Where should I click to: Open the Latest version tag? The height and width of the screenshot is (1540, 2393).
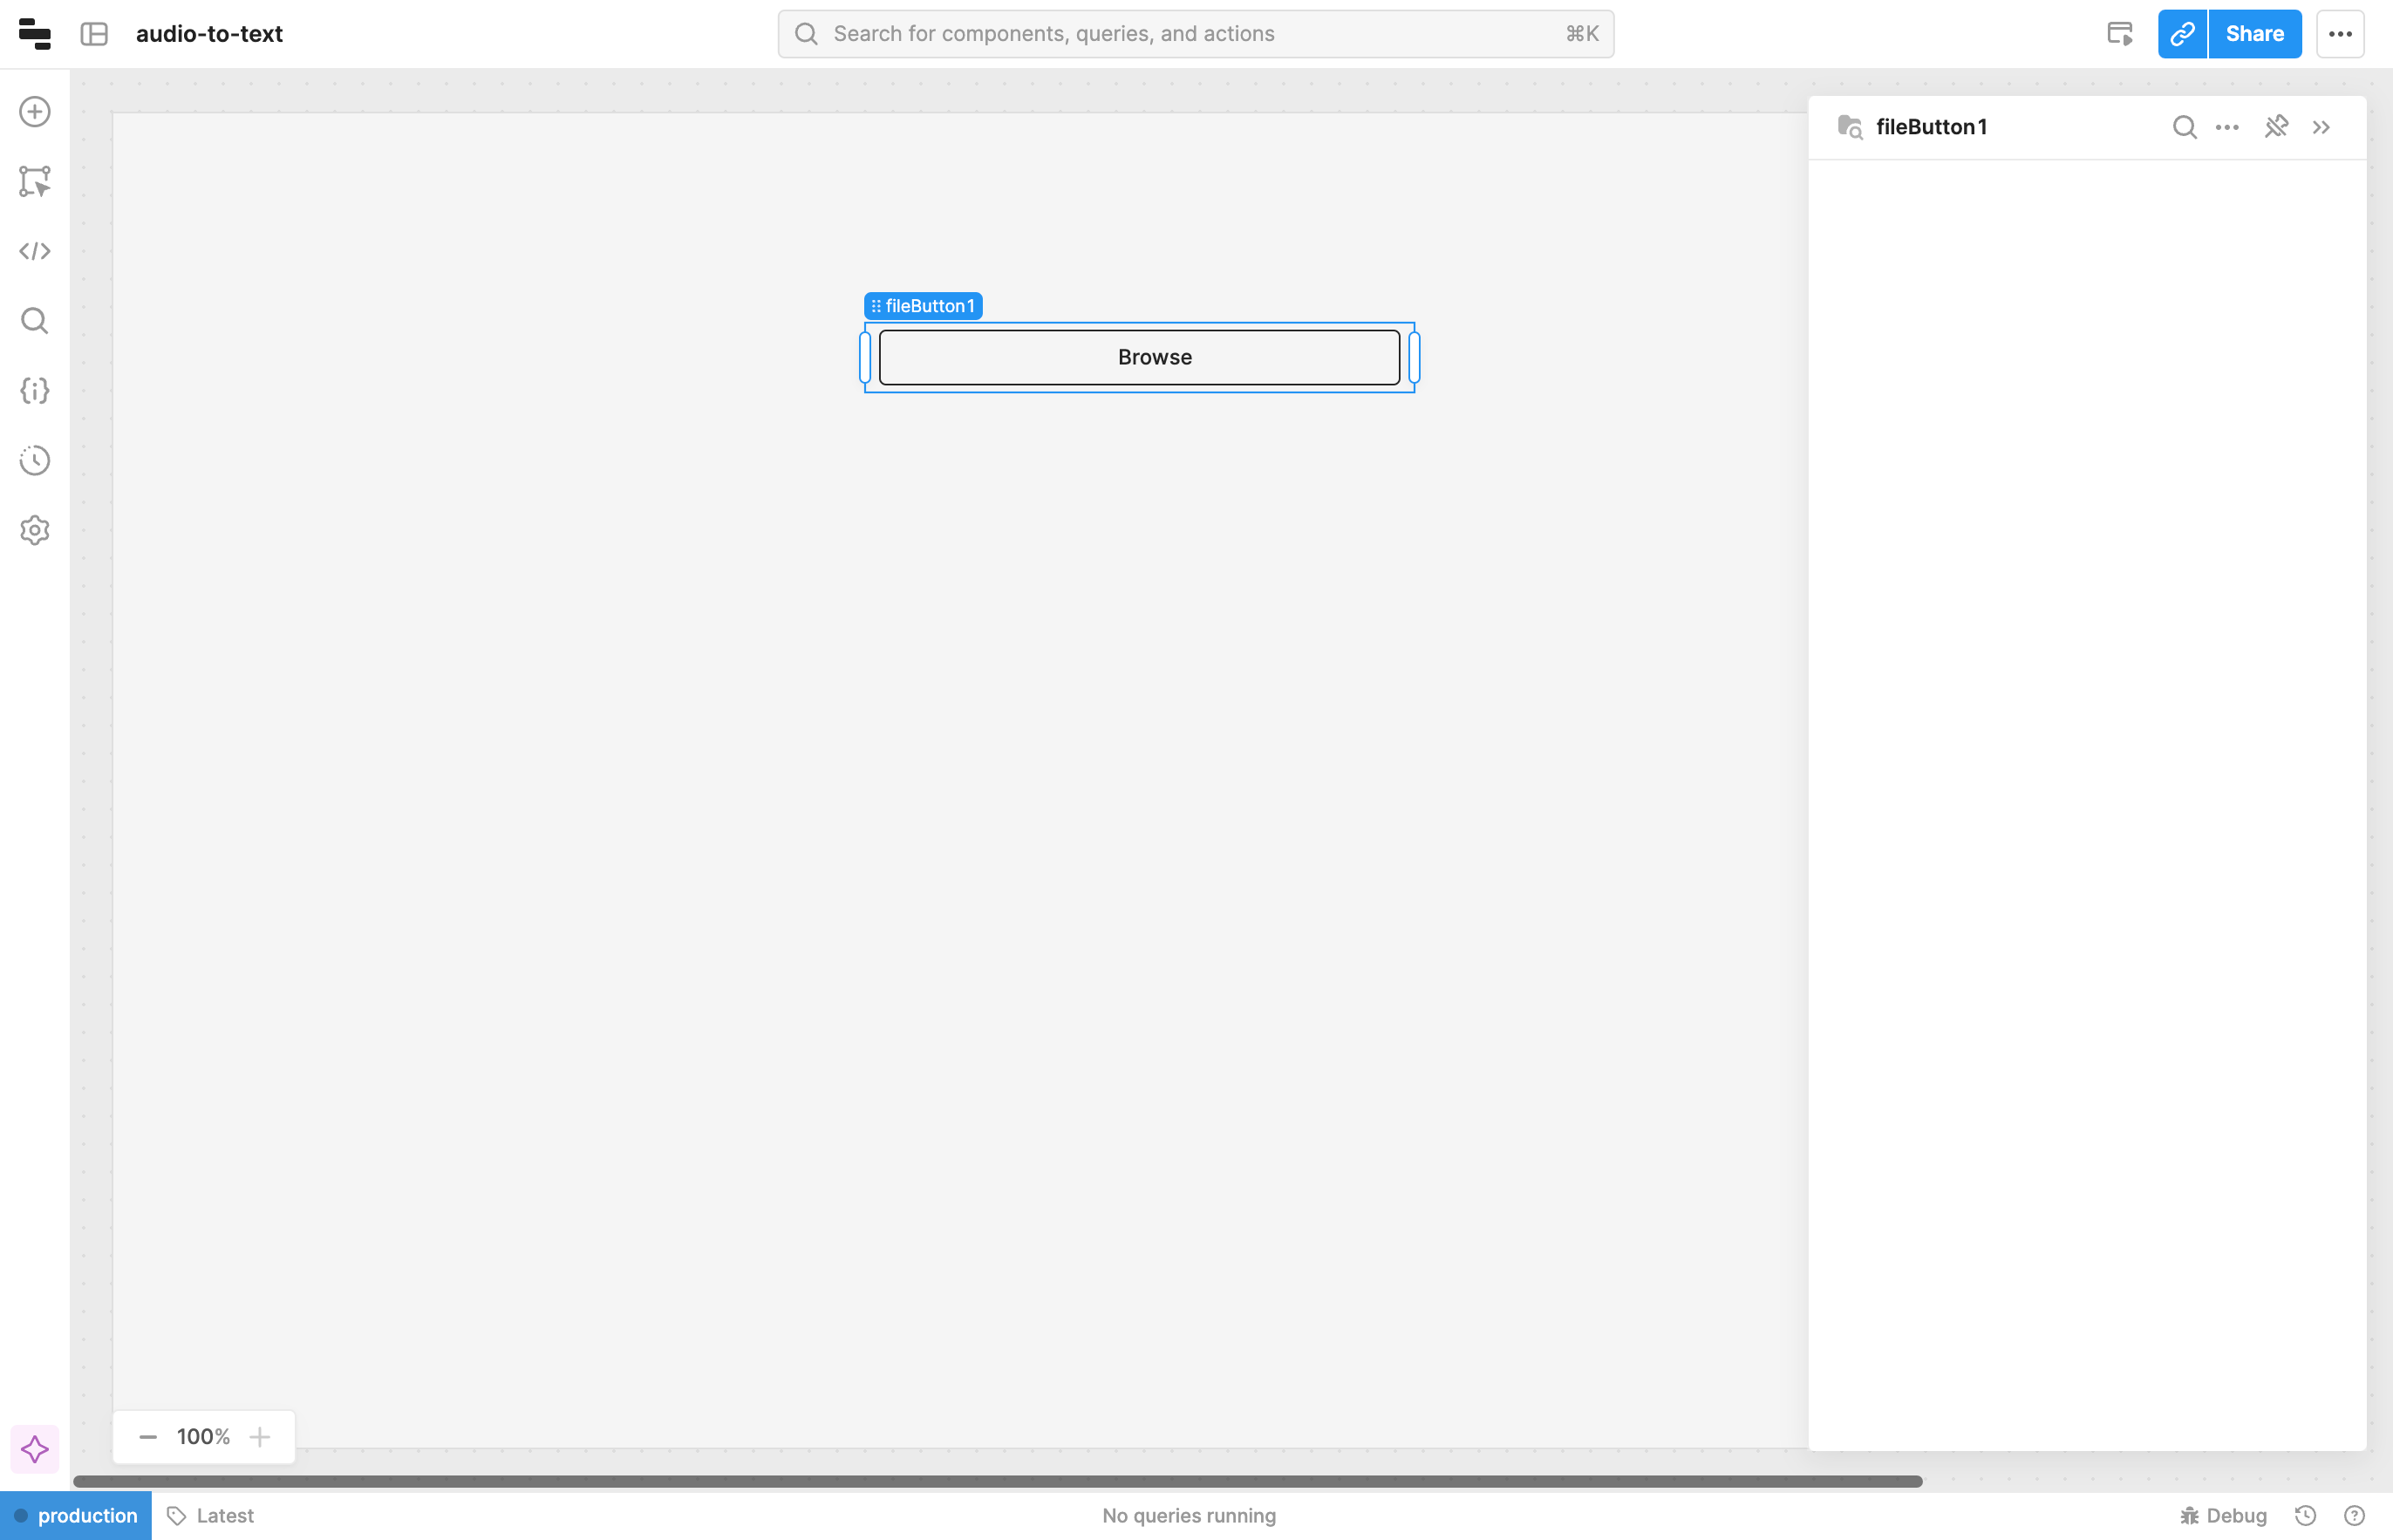211,1515
